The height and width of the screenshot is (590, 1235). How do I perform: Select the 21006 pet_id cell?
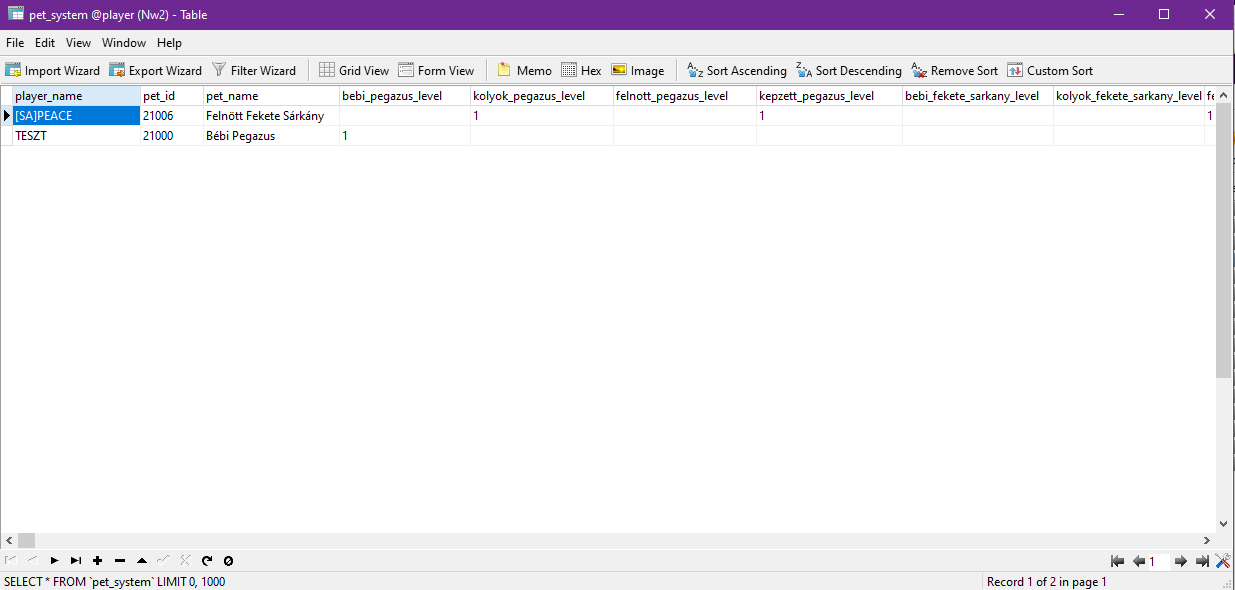pos(172,116)
